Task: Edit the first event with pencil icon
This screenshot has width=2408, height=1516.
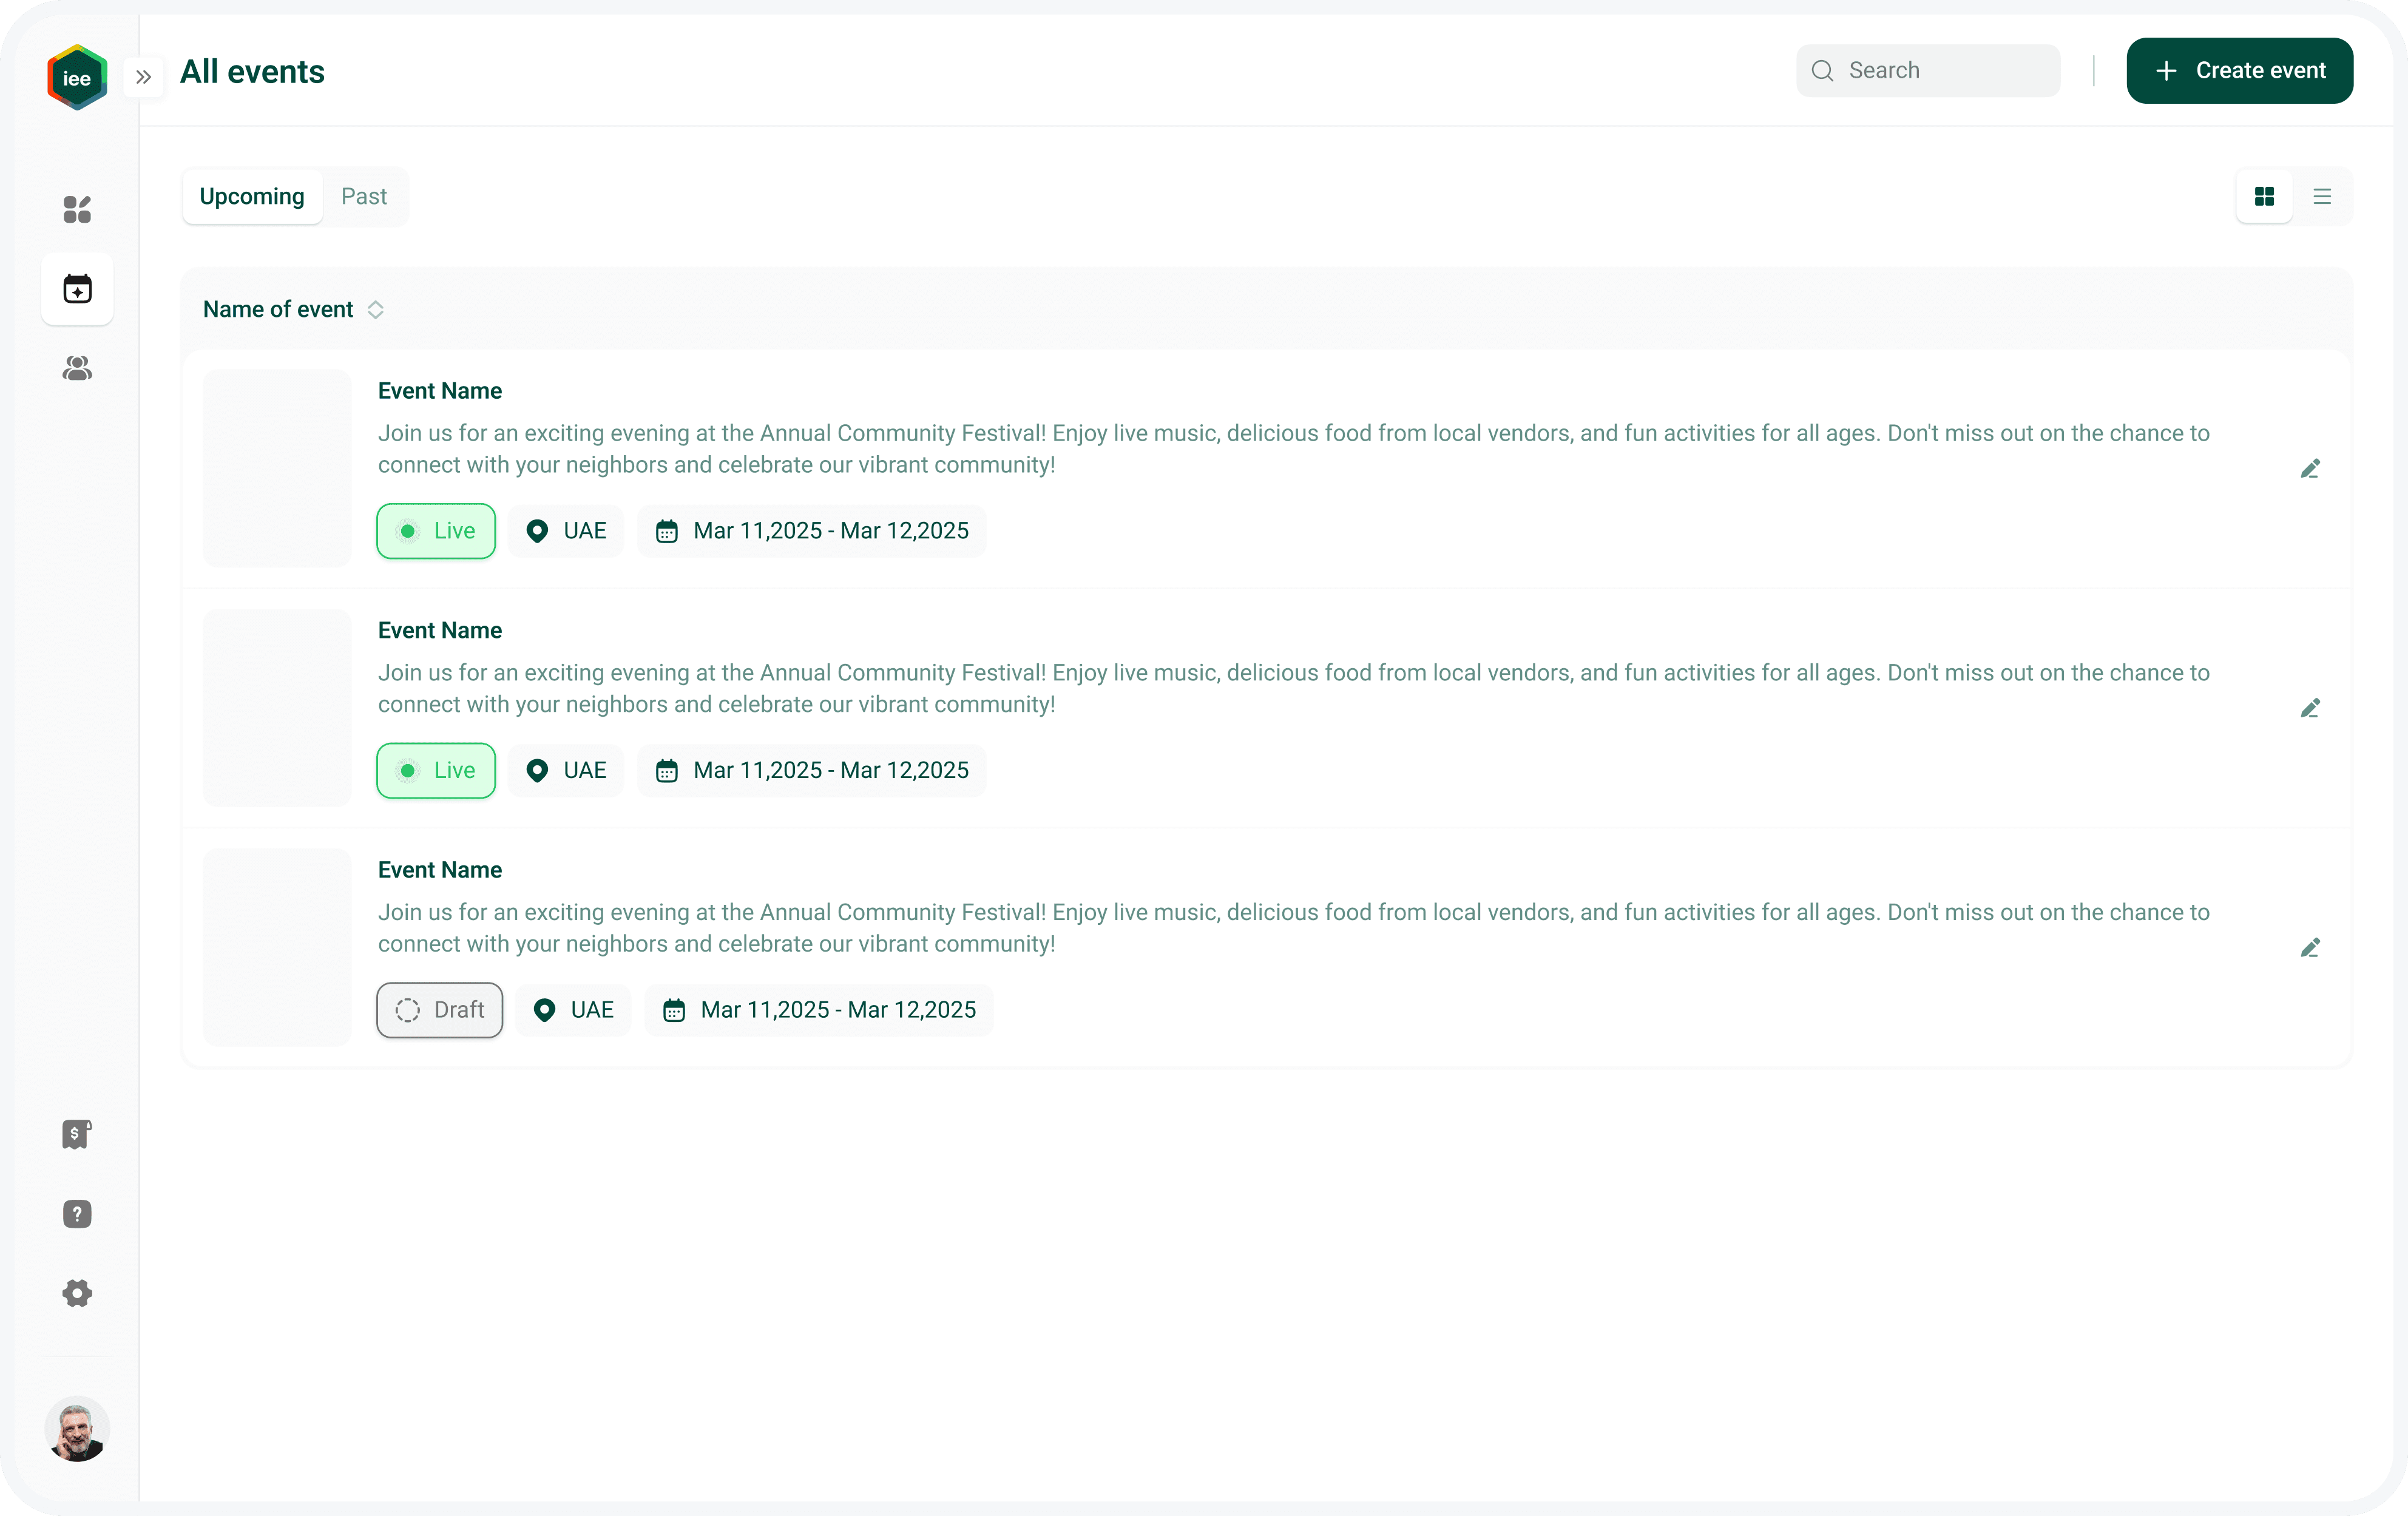Action: [2310, 469]
